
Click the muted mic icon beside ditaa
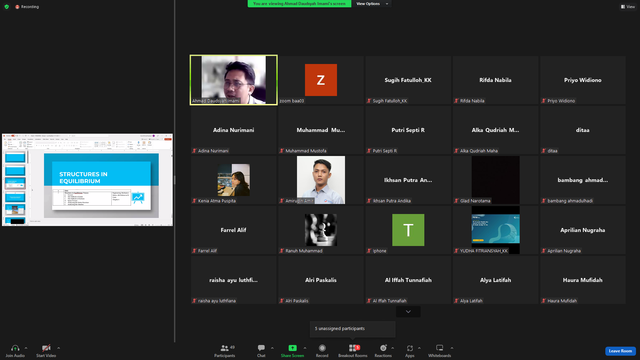[x=544, y=151]
